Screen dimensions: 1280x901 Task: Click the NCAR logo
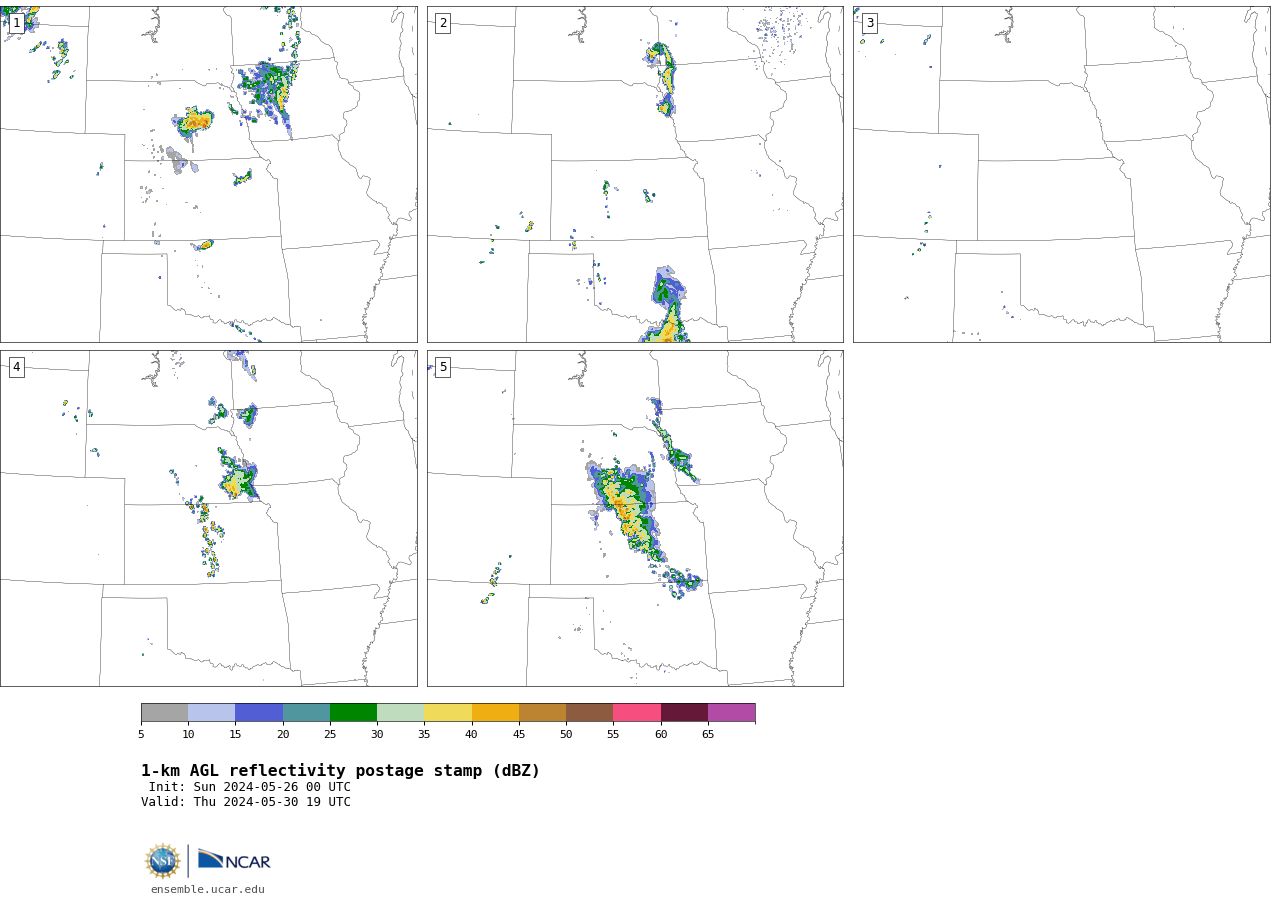[x=234, y=860]
